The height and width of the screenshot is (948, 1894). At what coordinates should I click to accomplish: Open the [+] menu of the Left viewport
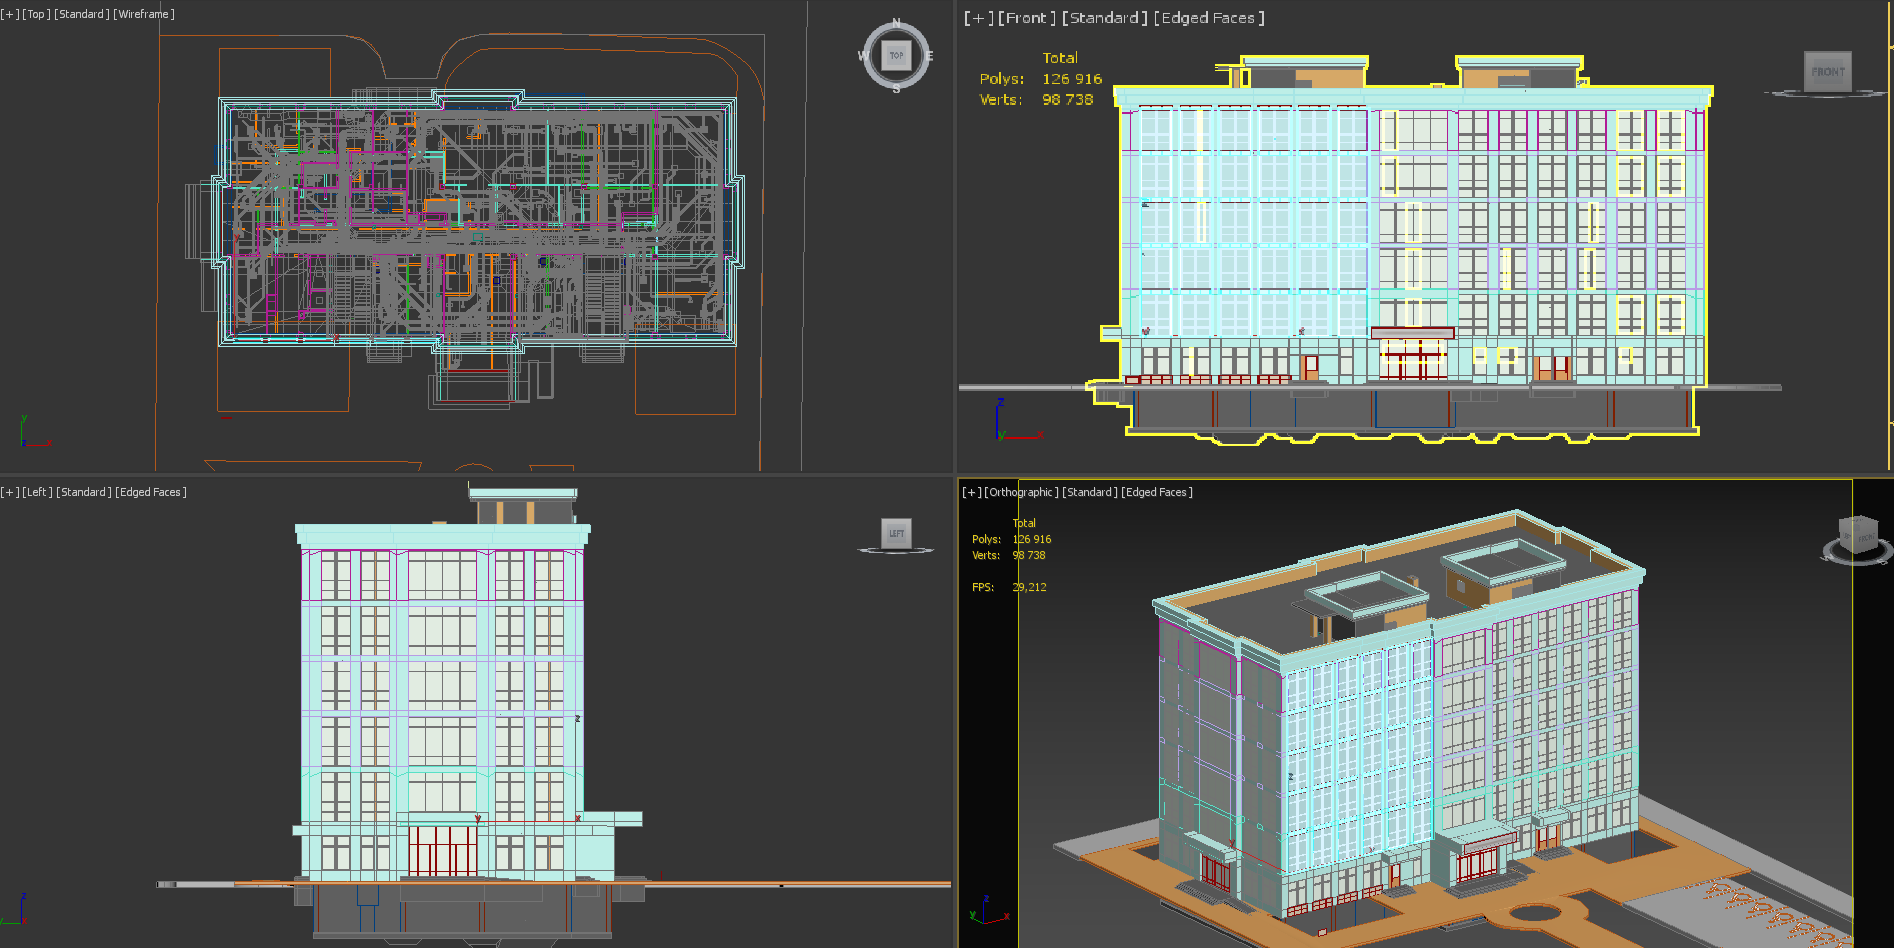click(x=10, y=492)
